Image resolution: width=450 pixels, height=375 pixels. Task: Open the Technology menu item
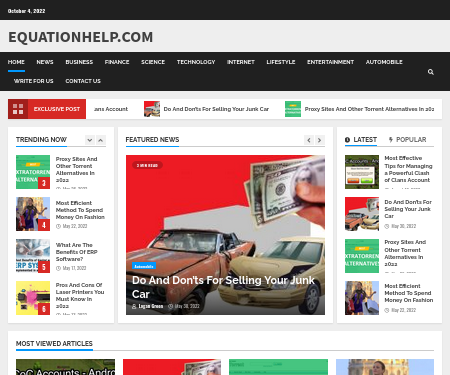click(196, 62)
